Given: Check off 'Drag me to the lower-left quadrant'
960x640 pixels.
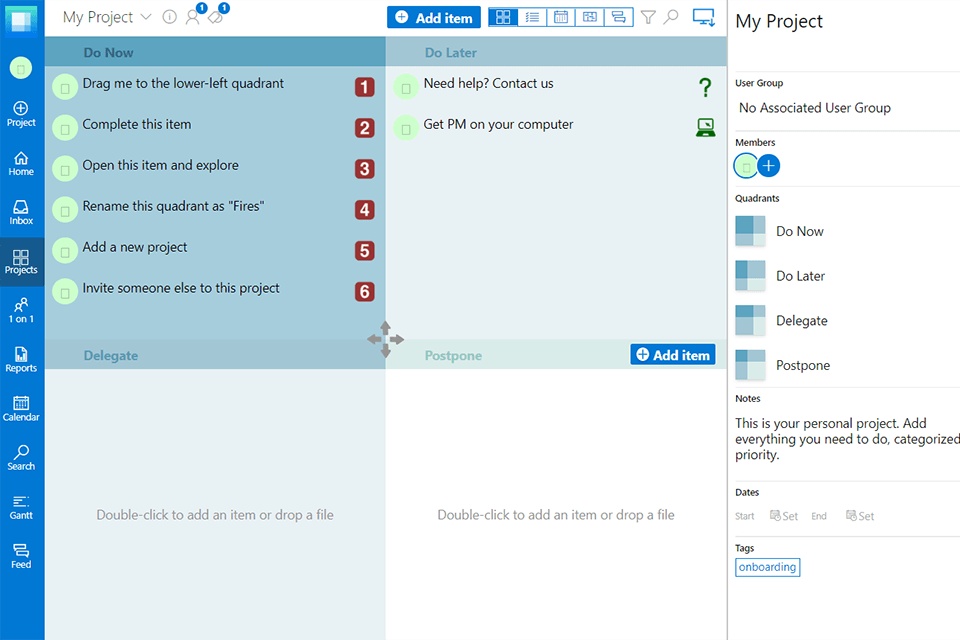Looking at the screenshot, I should (x=65, y=86).
